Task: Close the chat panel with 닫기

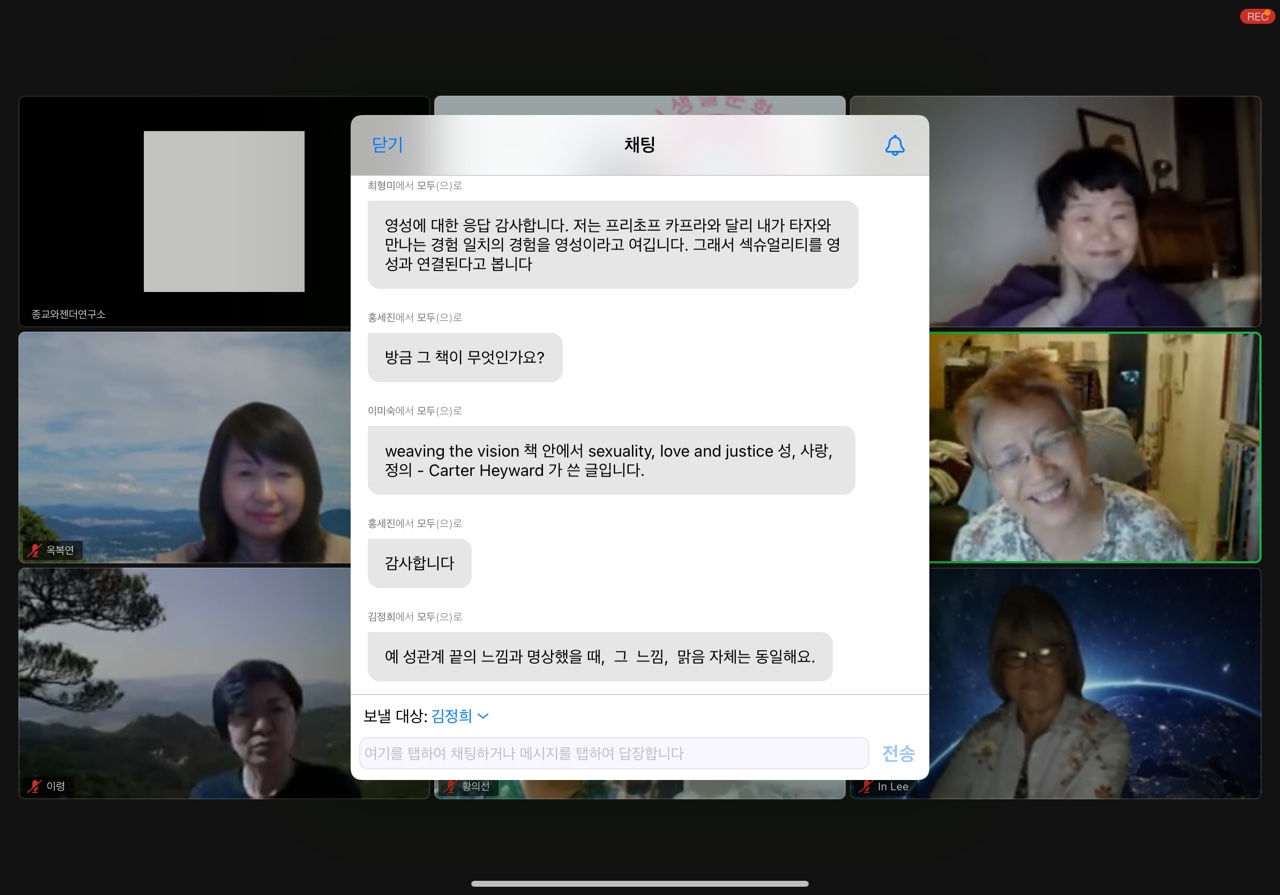Action: point(387,145)
